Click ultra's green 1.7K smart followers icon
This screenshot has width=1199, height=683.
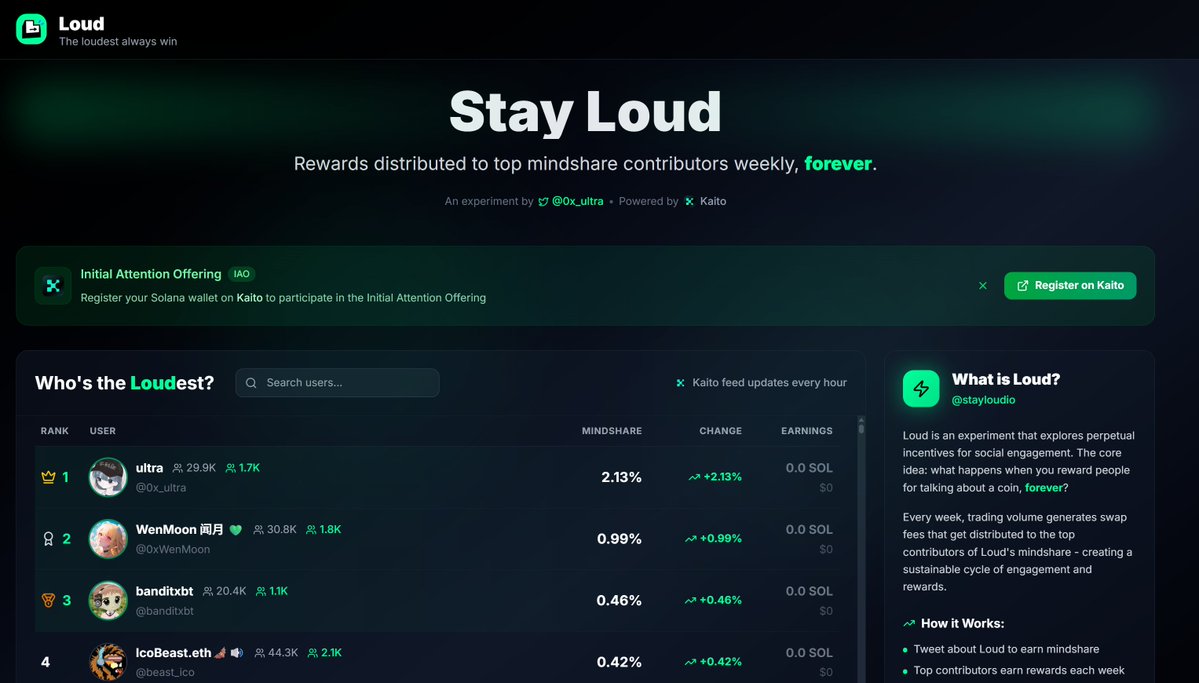point(230,468)
